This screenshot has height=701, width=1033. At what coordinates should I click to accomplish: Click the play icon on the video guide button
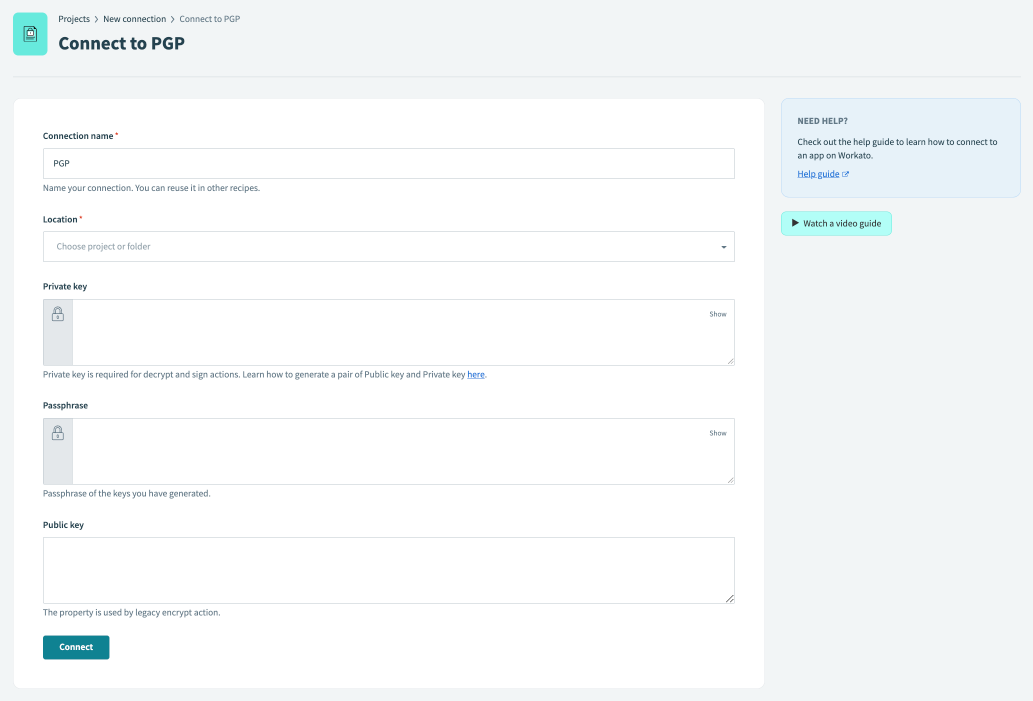(x=795, y=223)
